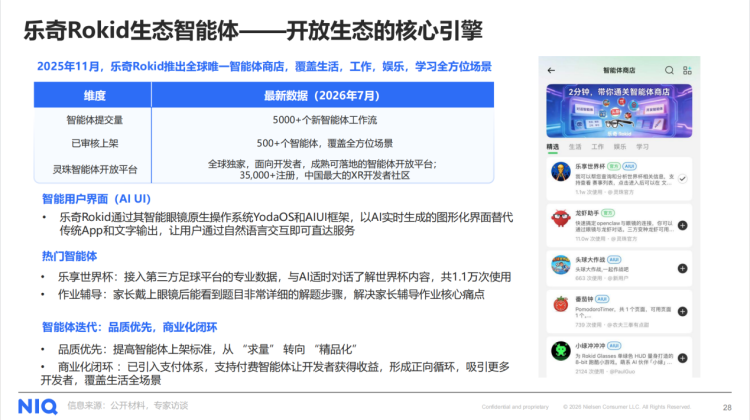The image size is (750, 420).
Task: Click the page number 28
Action: 727,408
